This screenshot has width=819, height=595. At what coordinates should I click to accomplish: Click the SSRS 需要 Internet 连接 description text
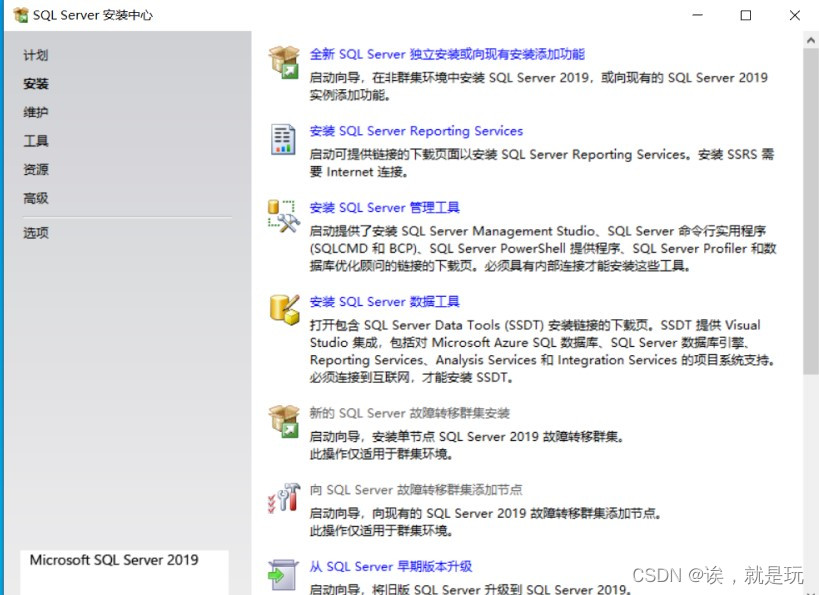[542, 163]
